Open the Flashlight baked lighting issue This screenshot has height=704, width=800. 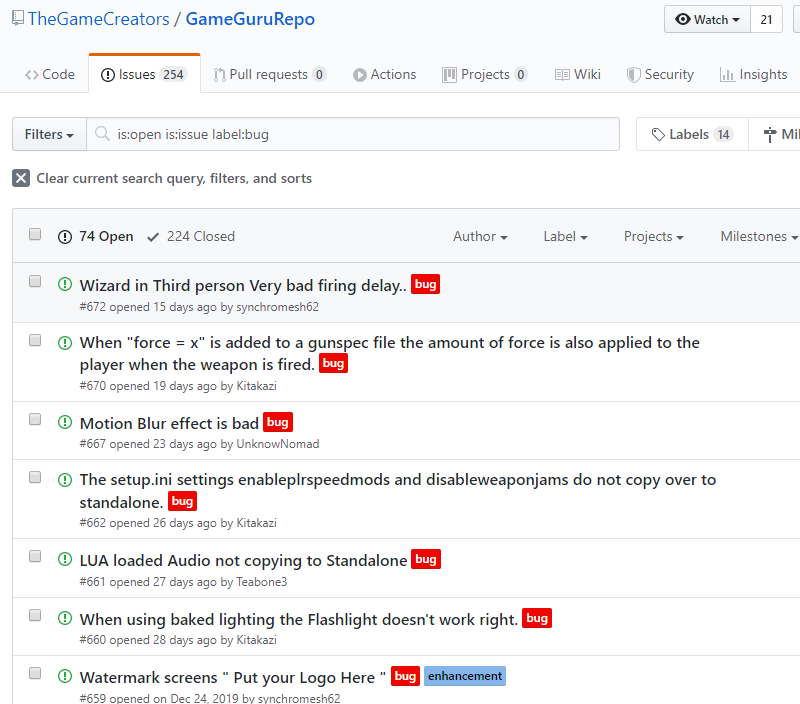click(x=298, y=619)
